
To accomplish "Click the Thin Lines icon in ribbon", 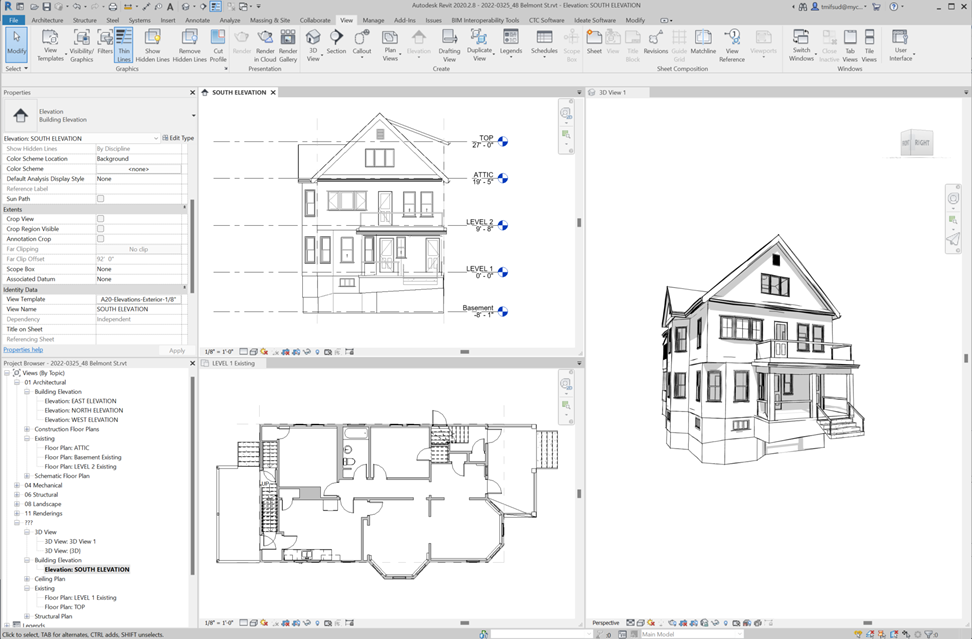I will pyautogui.click(x=124, y=44).
